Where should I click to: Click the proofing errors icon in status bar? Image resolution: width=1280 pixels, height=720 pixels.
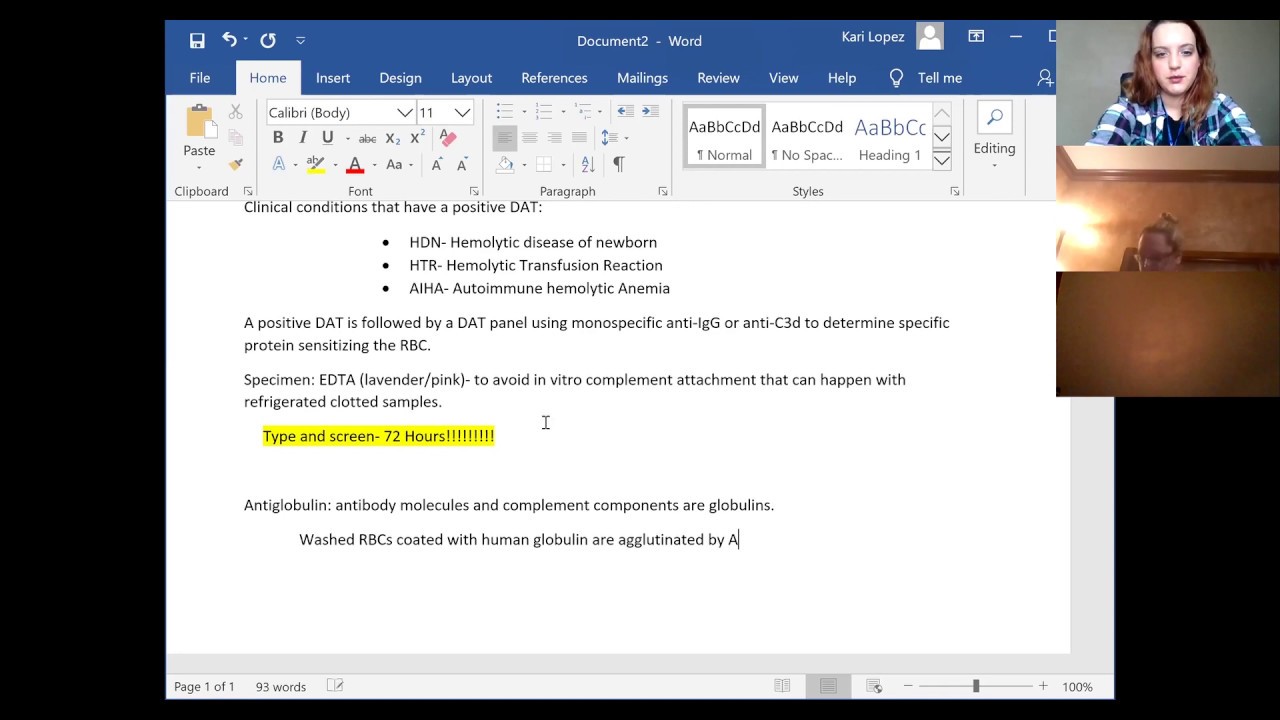[x=335, y=687]
